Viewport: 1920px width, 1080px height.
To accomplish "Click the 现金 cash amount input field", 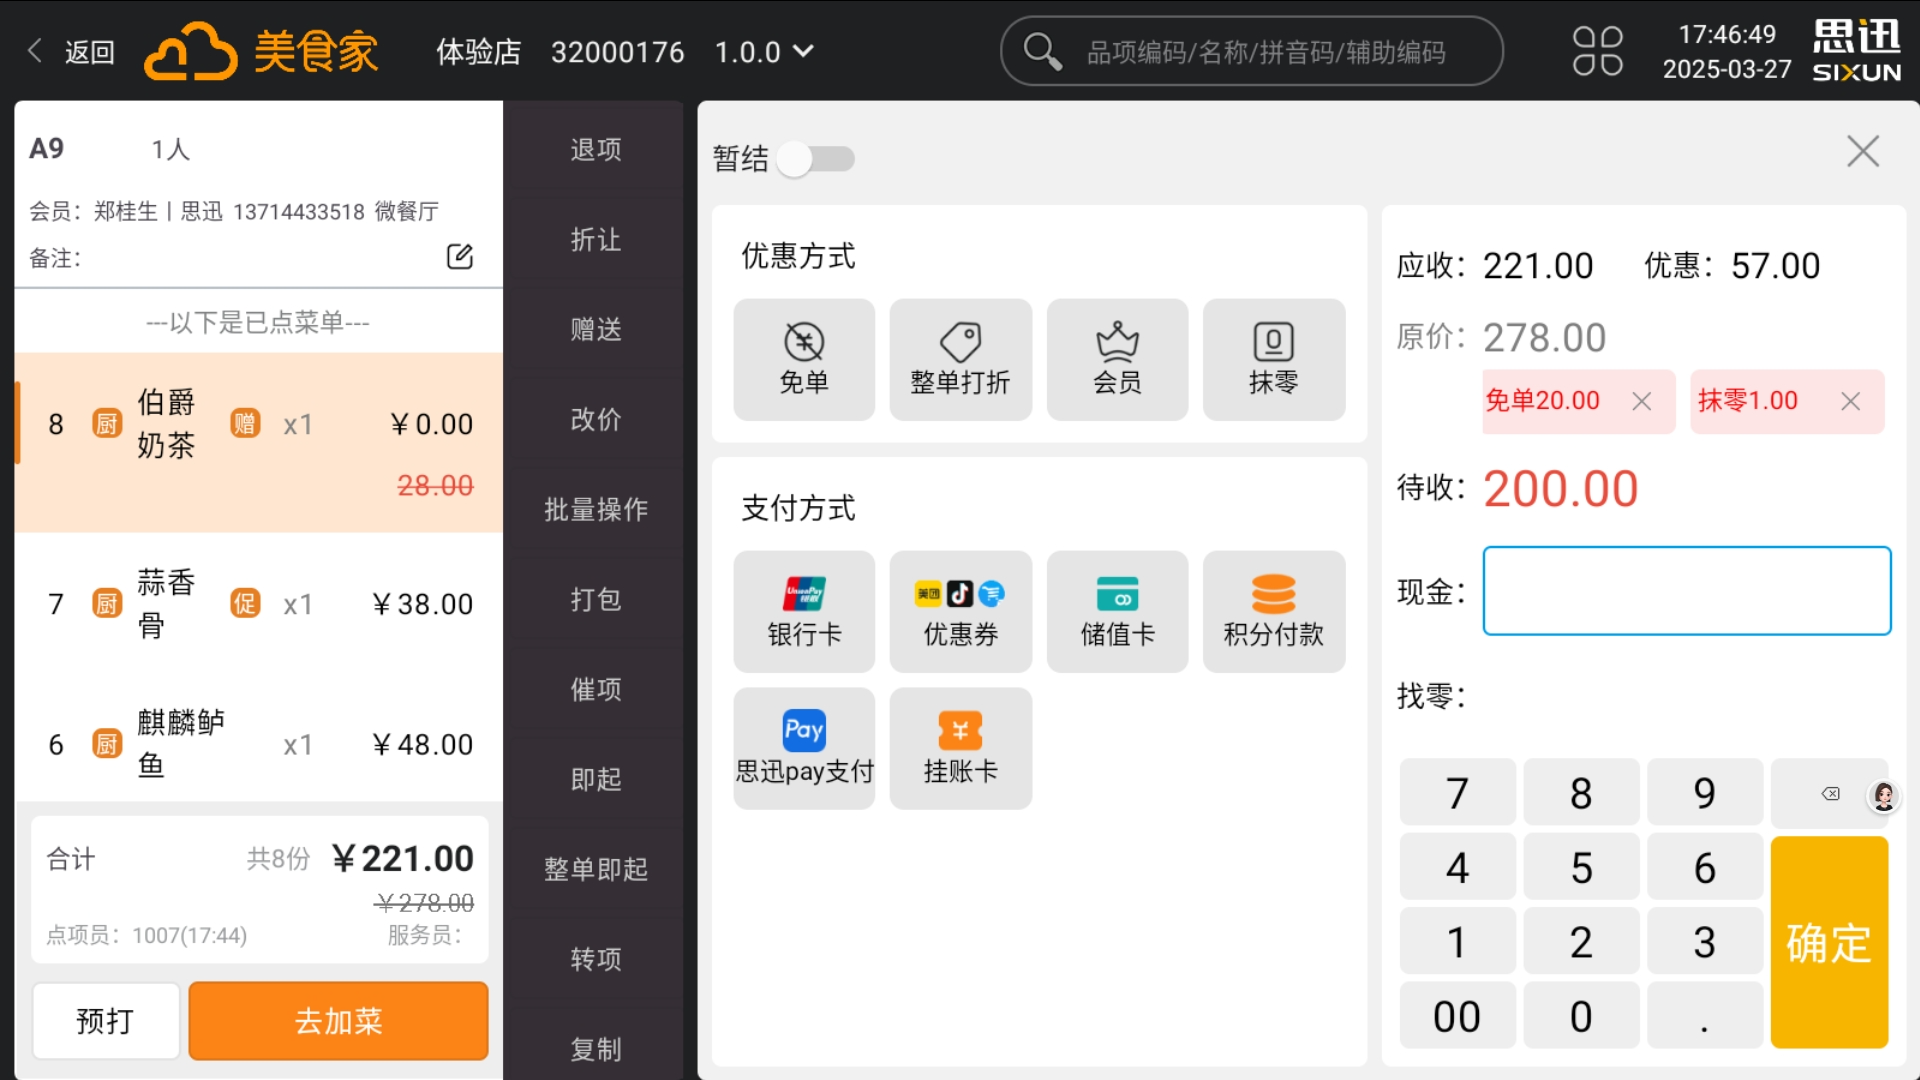I will click(x=1686, y=591).
